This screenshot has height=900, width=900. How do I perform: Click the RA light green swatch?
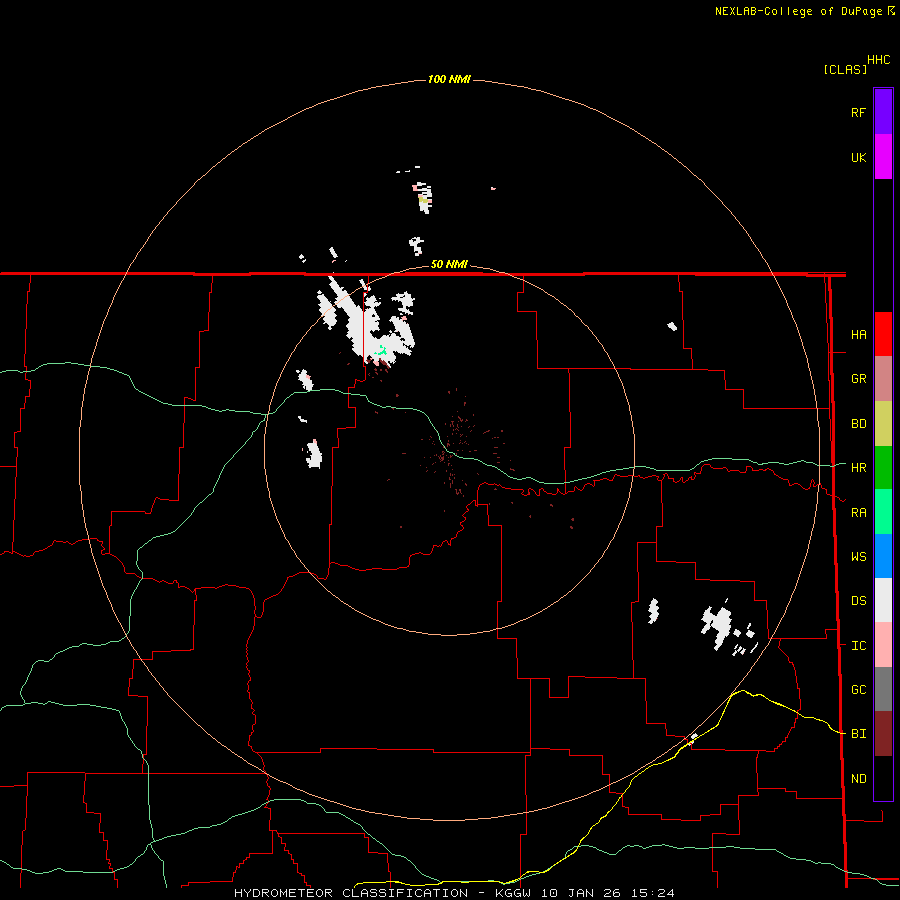(x=883, y=512)
